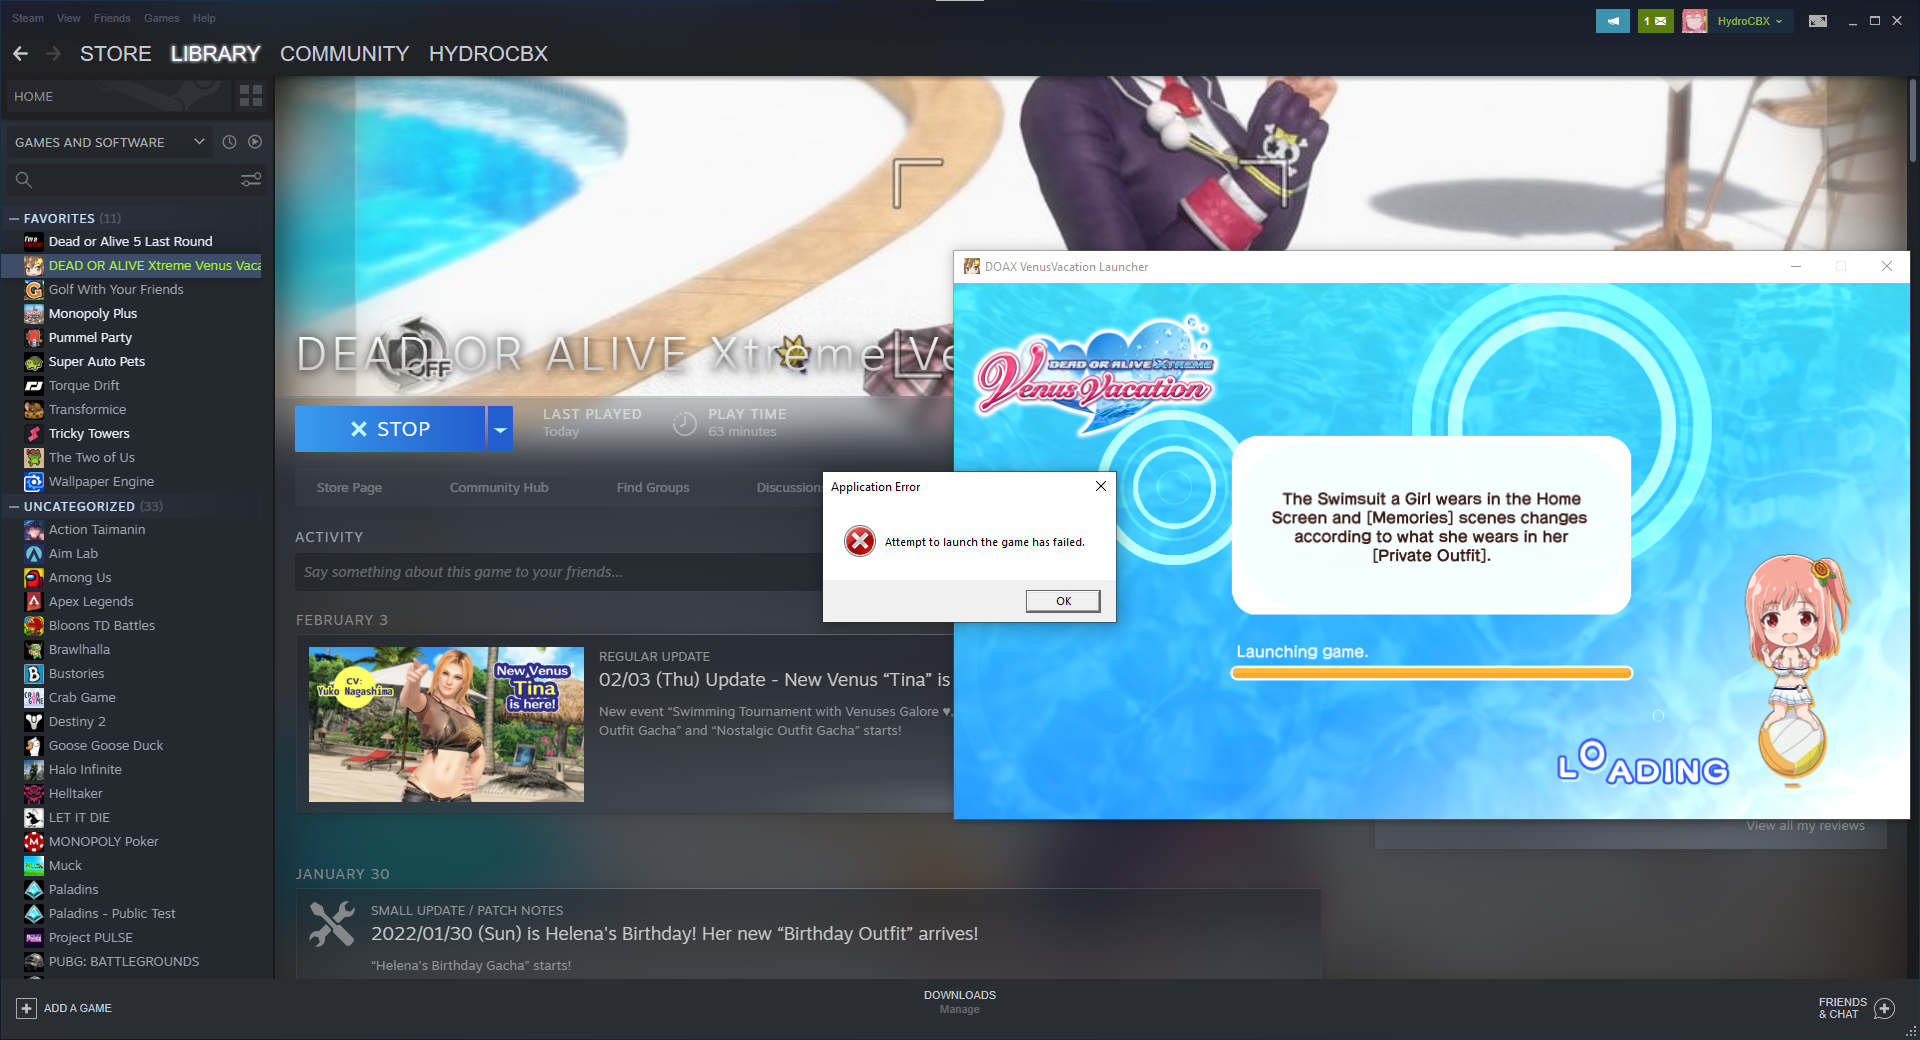1920x1040 pixels.
Task: Open advanced library filter settings icon
Action: [251, 180]
